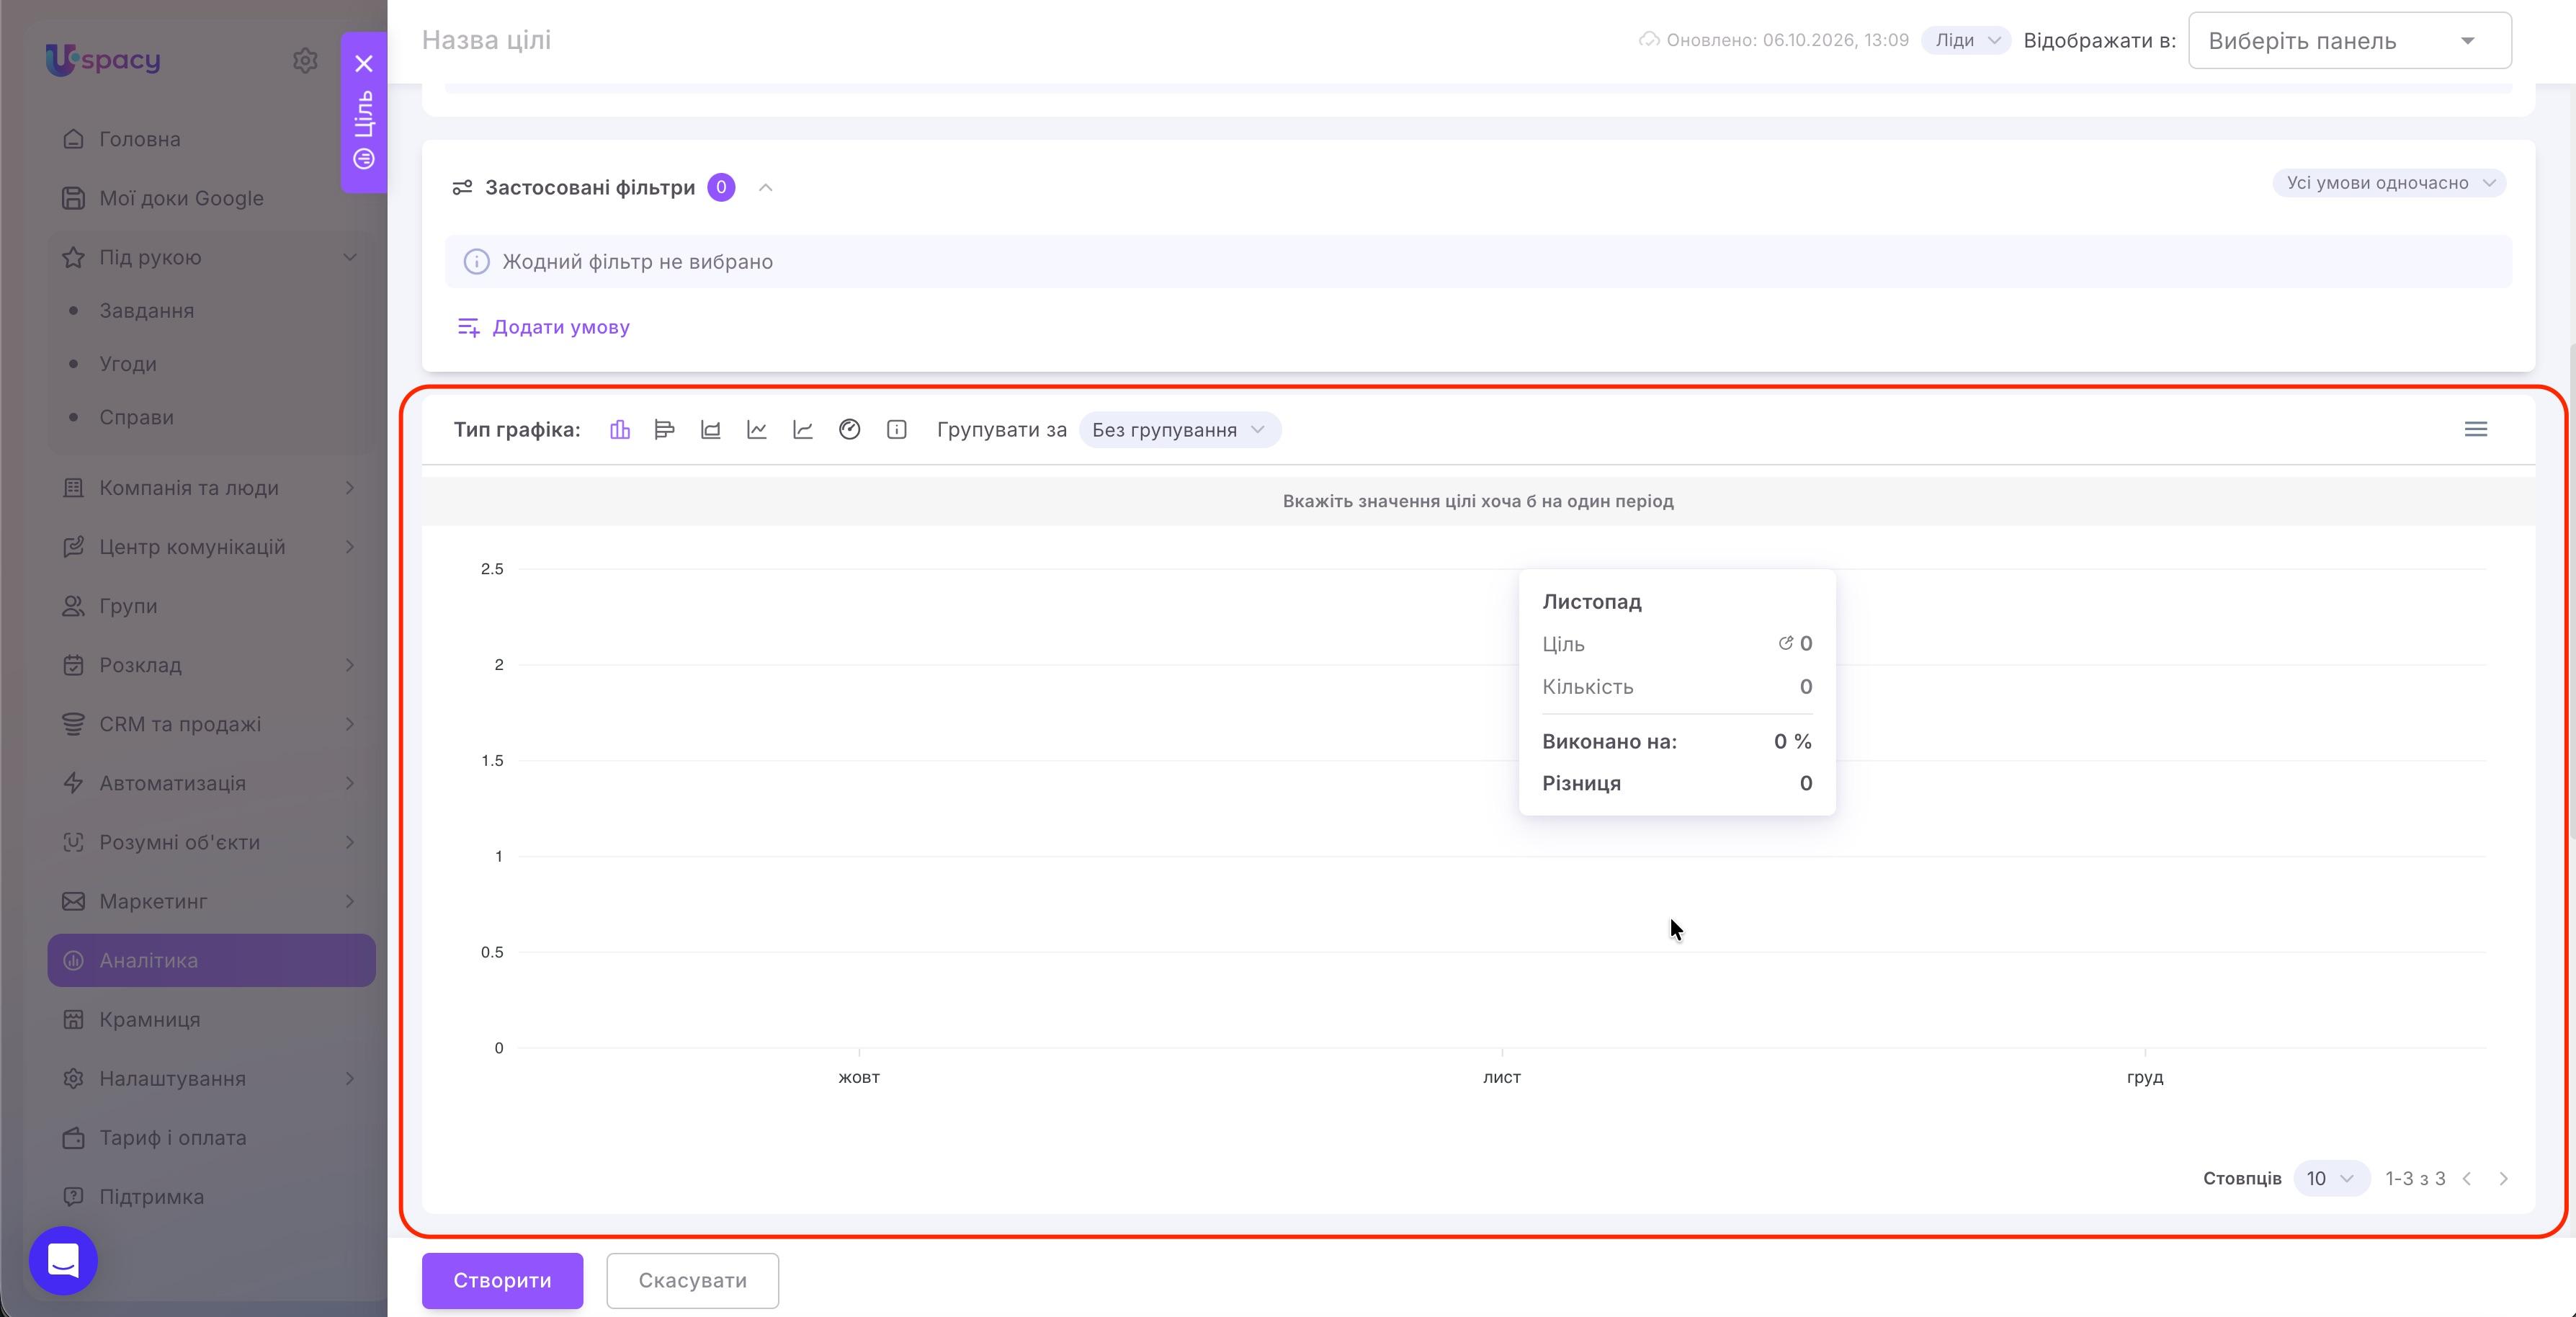This screenshot has width=2576, height=1317.
Task: Open Аналітика in the sidebar
Action: click(211, 961)
